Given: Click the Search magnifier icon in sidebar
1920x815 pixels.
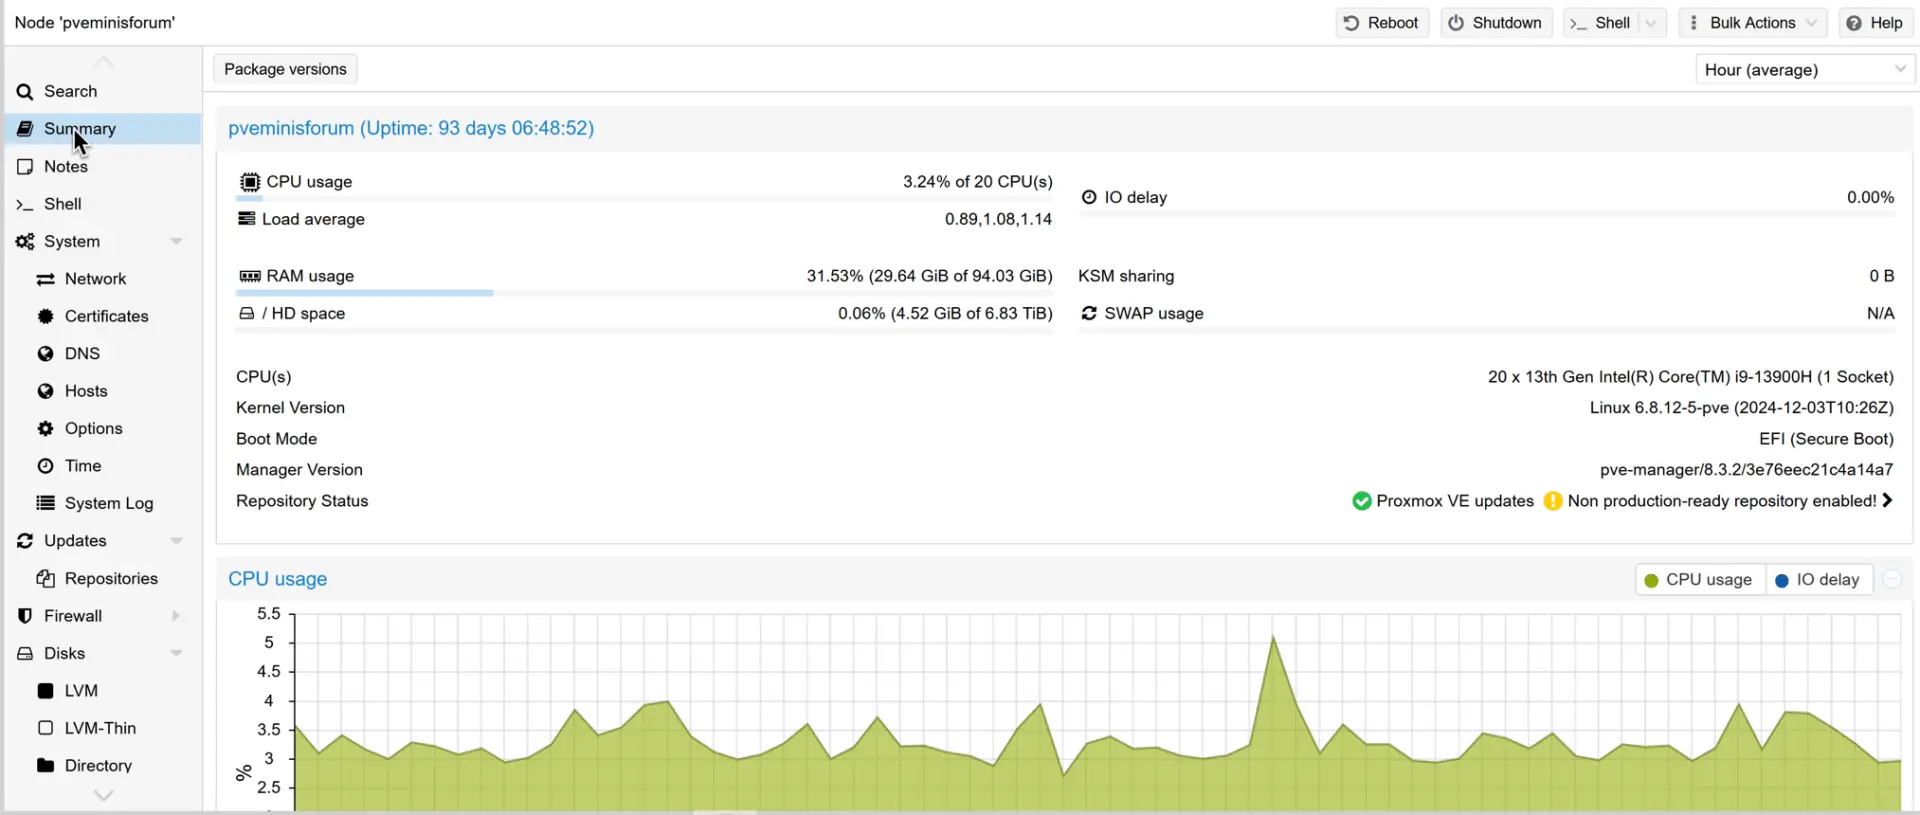Looking at the screenshot, I should pyautogui.click(x=25, y=92).
